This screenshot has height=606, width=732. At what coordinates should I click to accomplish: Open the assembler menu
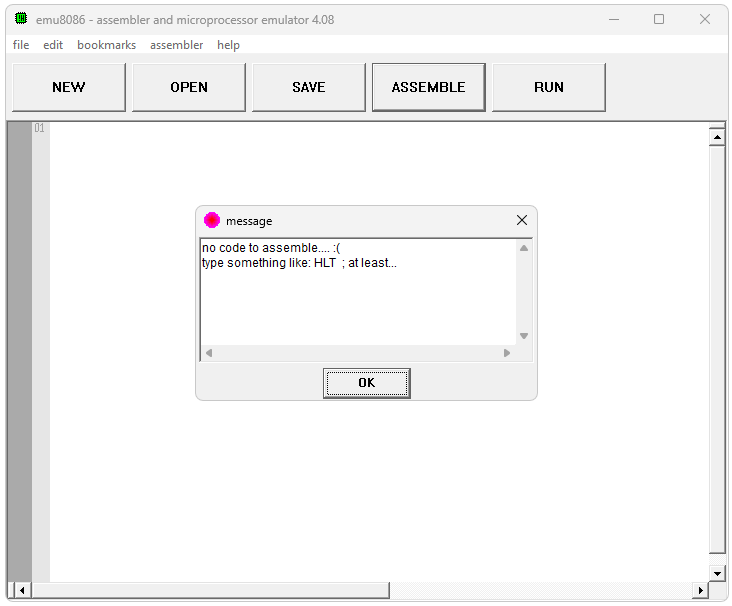pyautogui.click(x=176, y=45)
